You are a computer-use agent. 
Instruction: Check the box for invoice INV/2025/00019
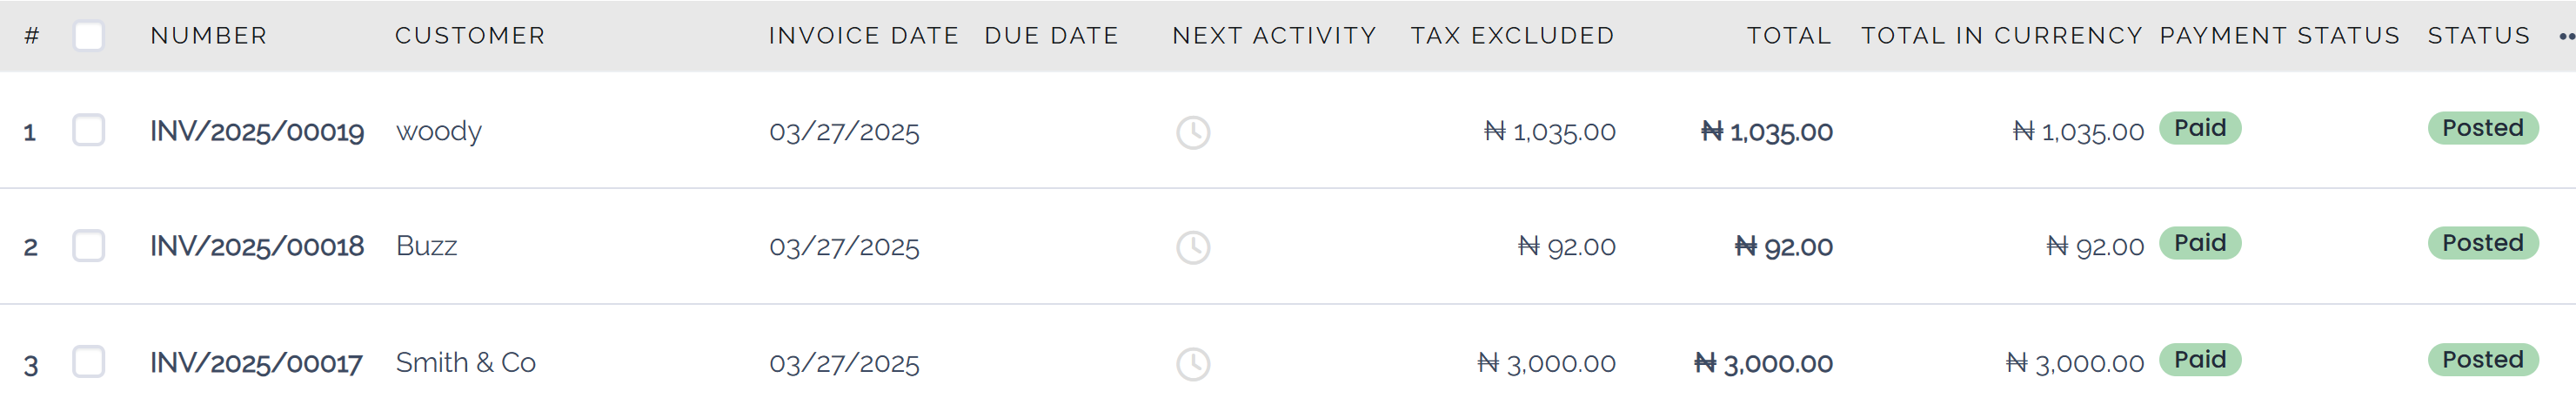click(89, 130)
